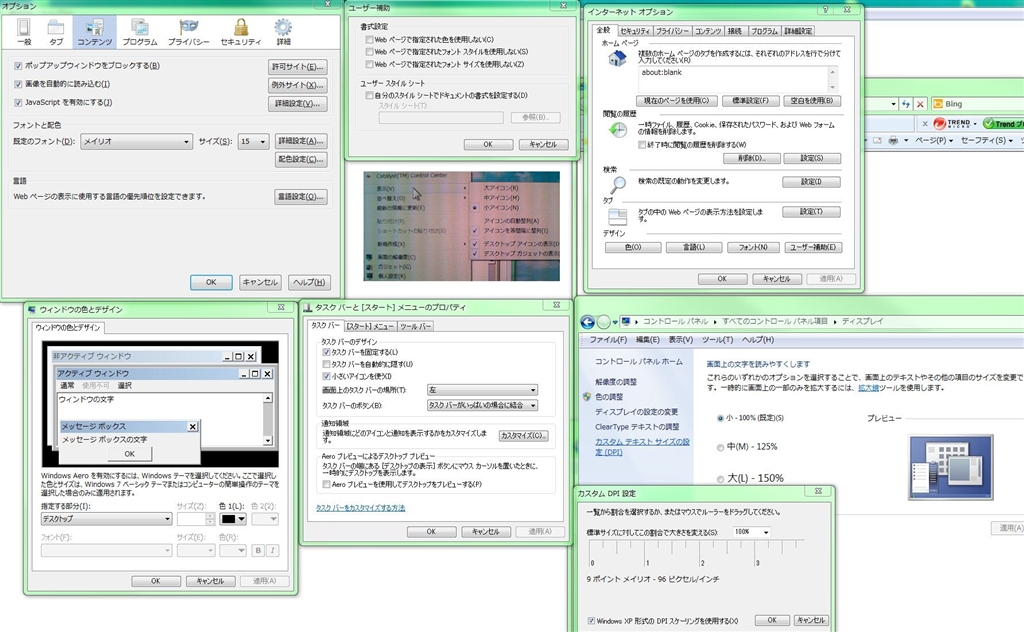Uncheck JavaScriptを有効にする checkbox
1024x632 pixels.
click(19, 102)
